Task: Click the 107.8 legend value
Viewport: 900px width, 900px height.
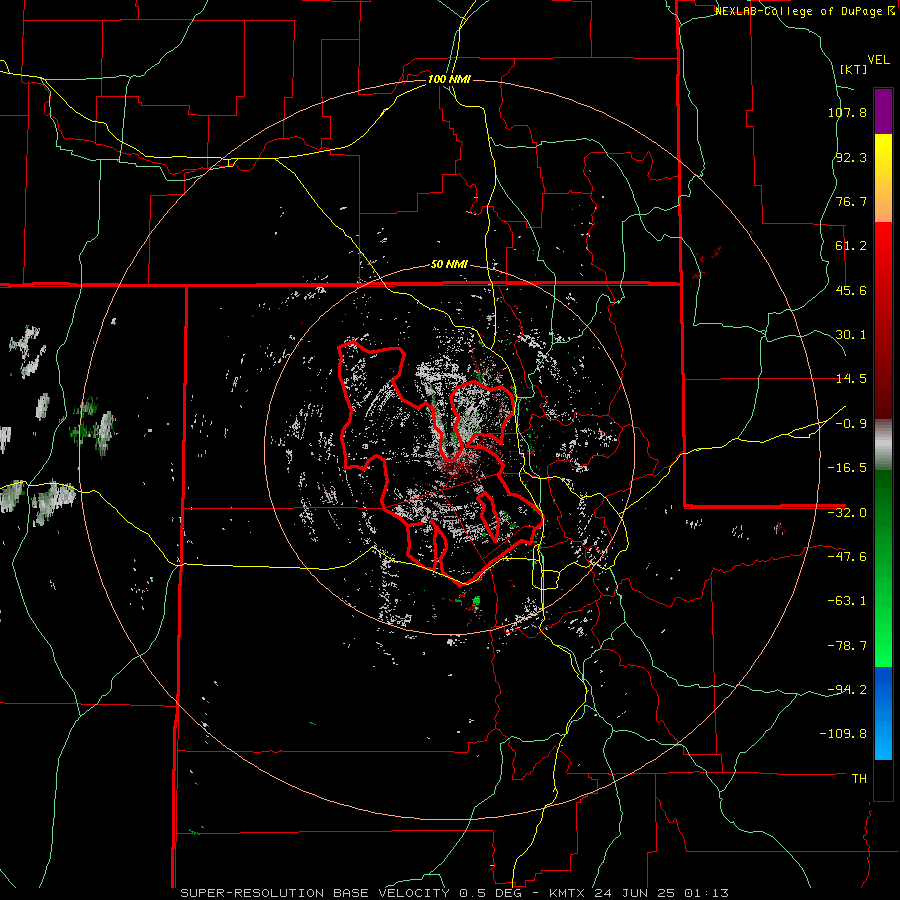Action: click(847, 112)
